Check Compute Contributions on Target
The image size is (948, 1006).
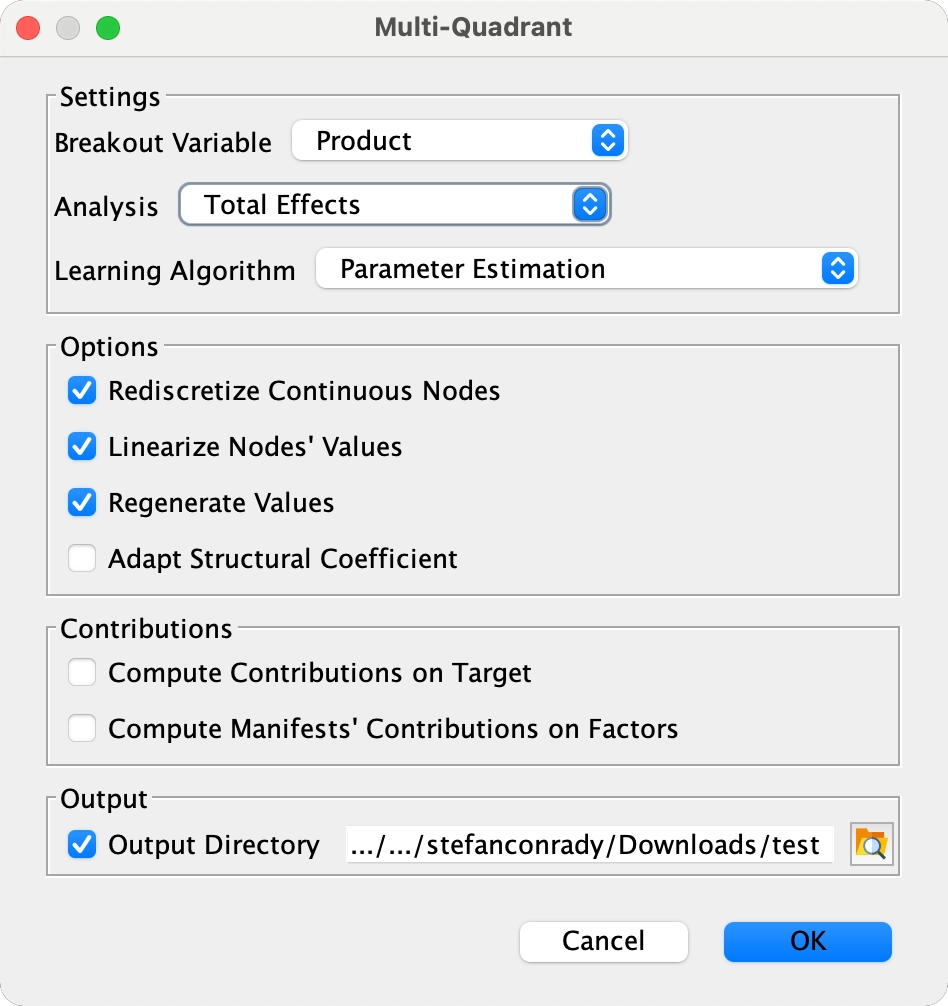82,674
